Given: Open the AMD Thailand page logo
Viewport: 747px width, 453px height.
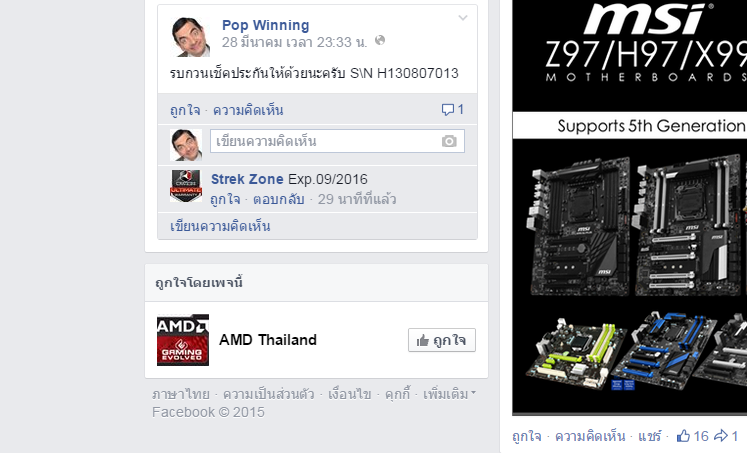Looking at the screenshot, I should (183, 340).
